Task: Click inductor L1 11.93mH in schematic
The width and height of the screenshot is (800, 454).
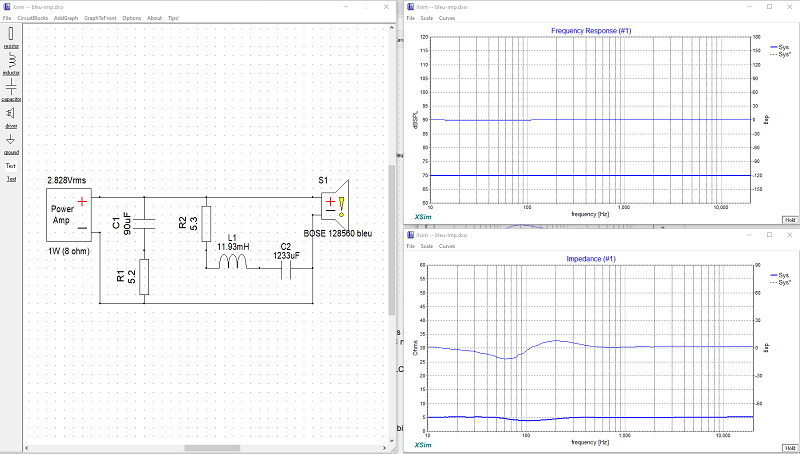Action: tap(233, 262)
